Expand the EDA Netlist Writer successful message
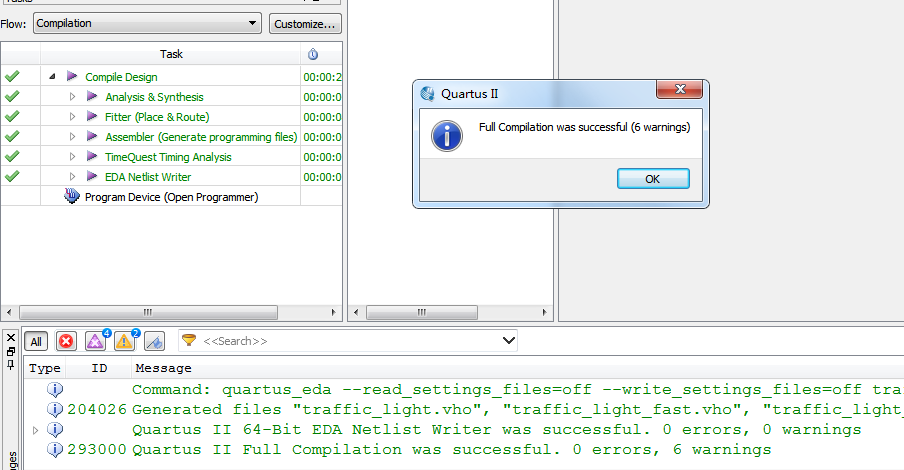 point(36,430)
